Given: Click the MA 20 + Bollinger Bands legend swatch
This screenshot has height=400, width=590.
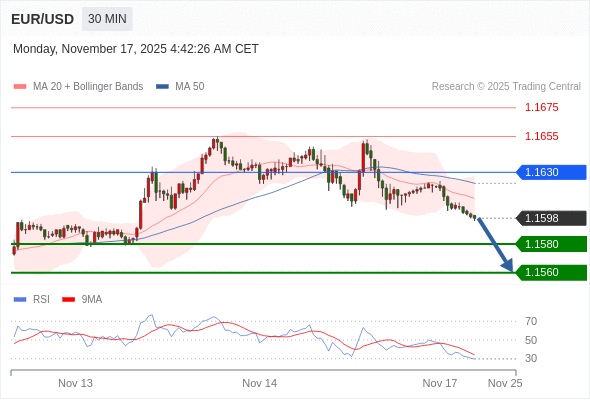Looking at the screenshot, I should pyautogui.click(x=20, y=87).
